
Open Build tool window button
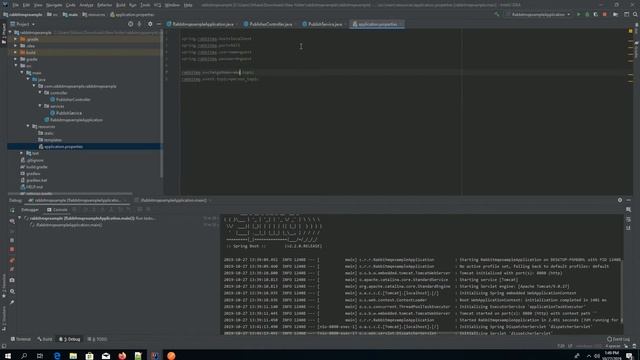click(x=45, y=339)
